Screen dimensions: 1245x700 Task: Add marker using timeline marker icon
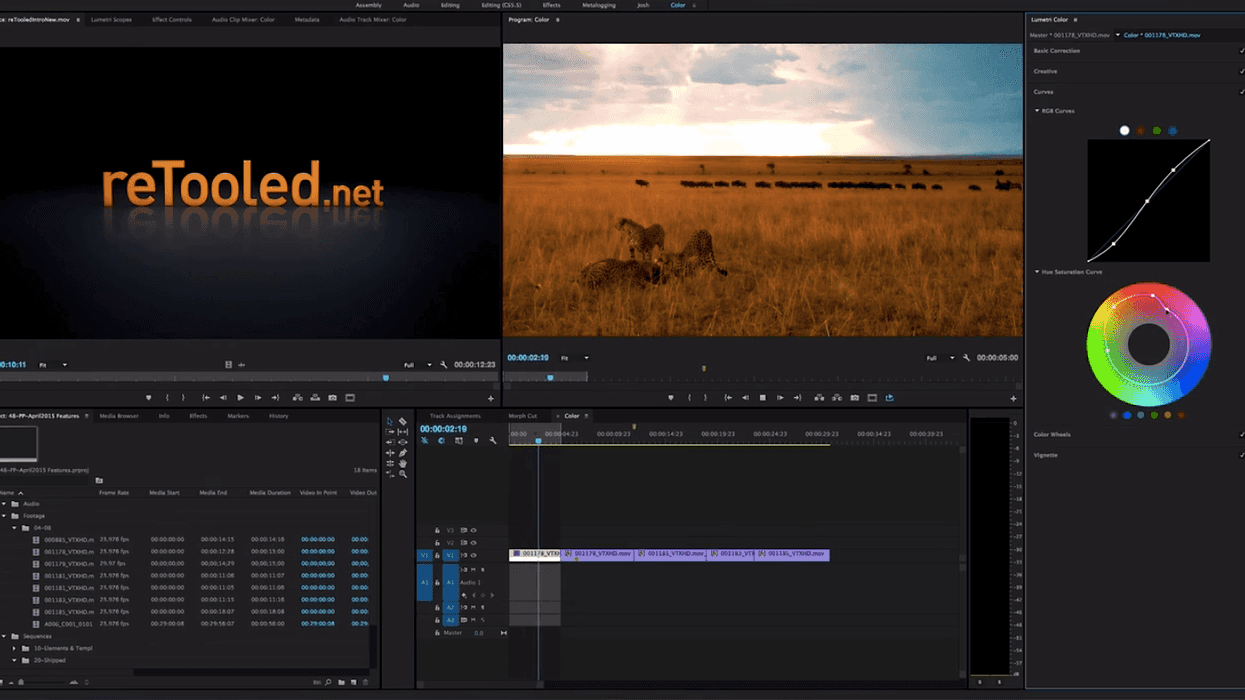(x=476, y=440)
